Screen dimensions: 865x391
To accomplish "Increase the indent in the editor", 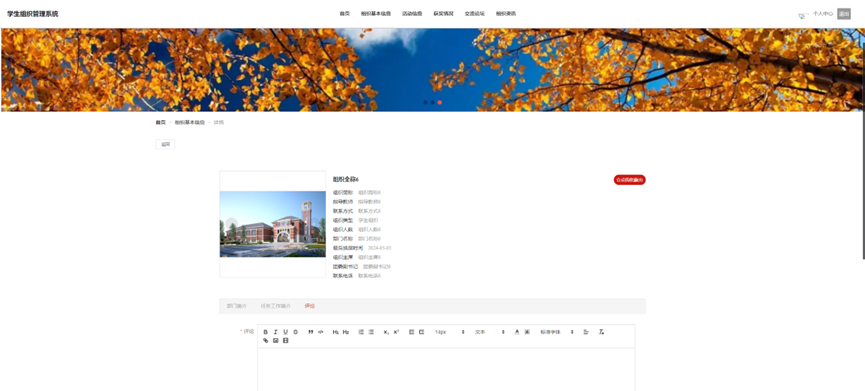I will pyautogui.click(x=421, y=332).
